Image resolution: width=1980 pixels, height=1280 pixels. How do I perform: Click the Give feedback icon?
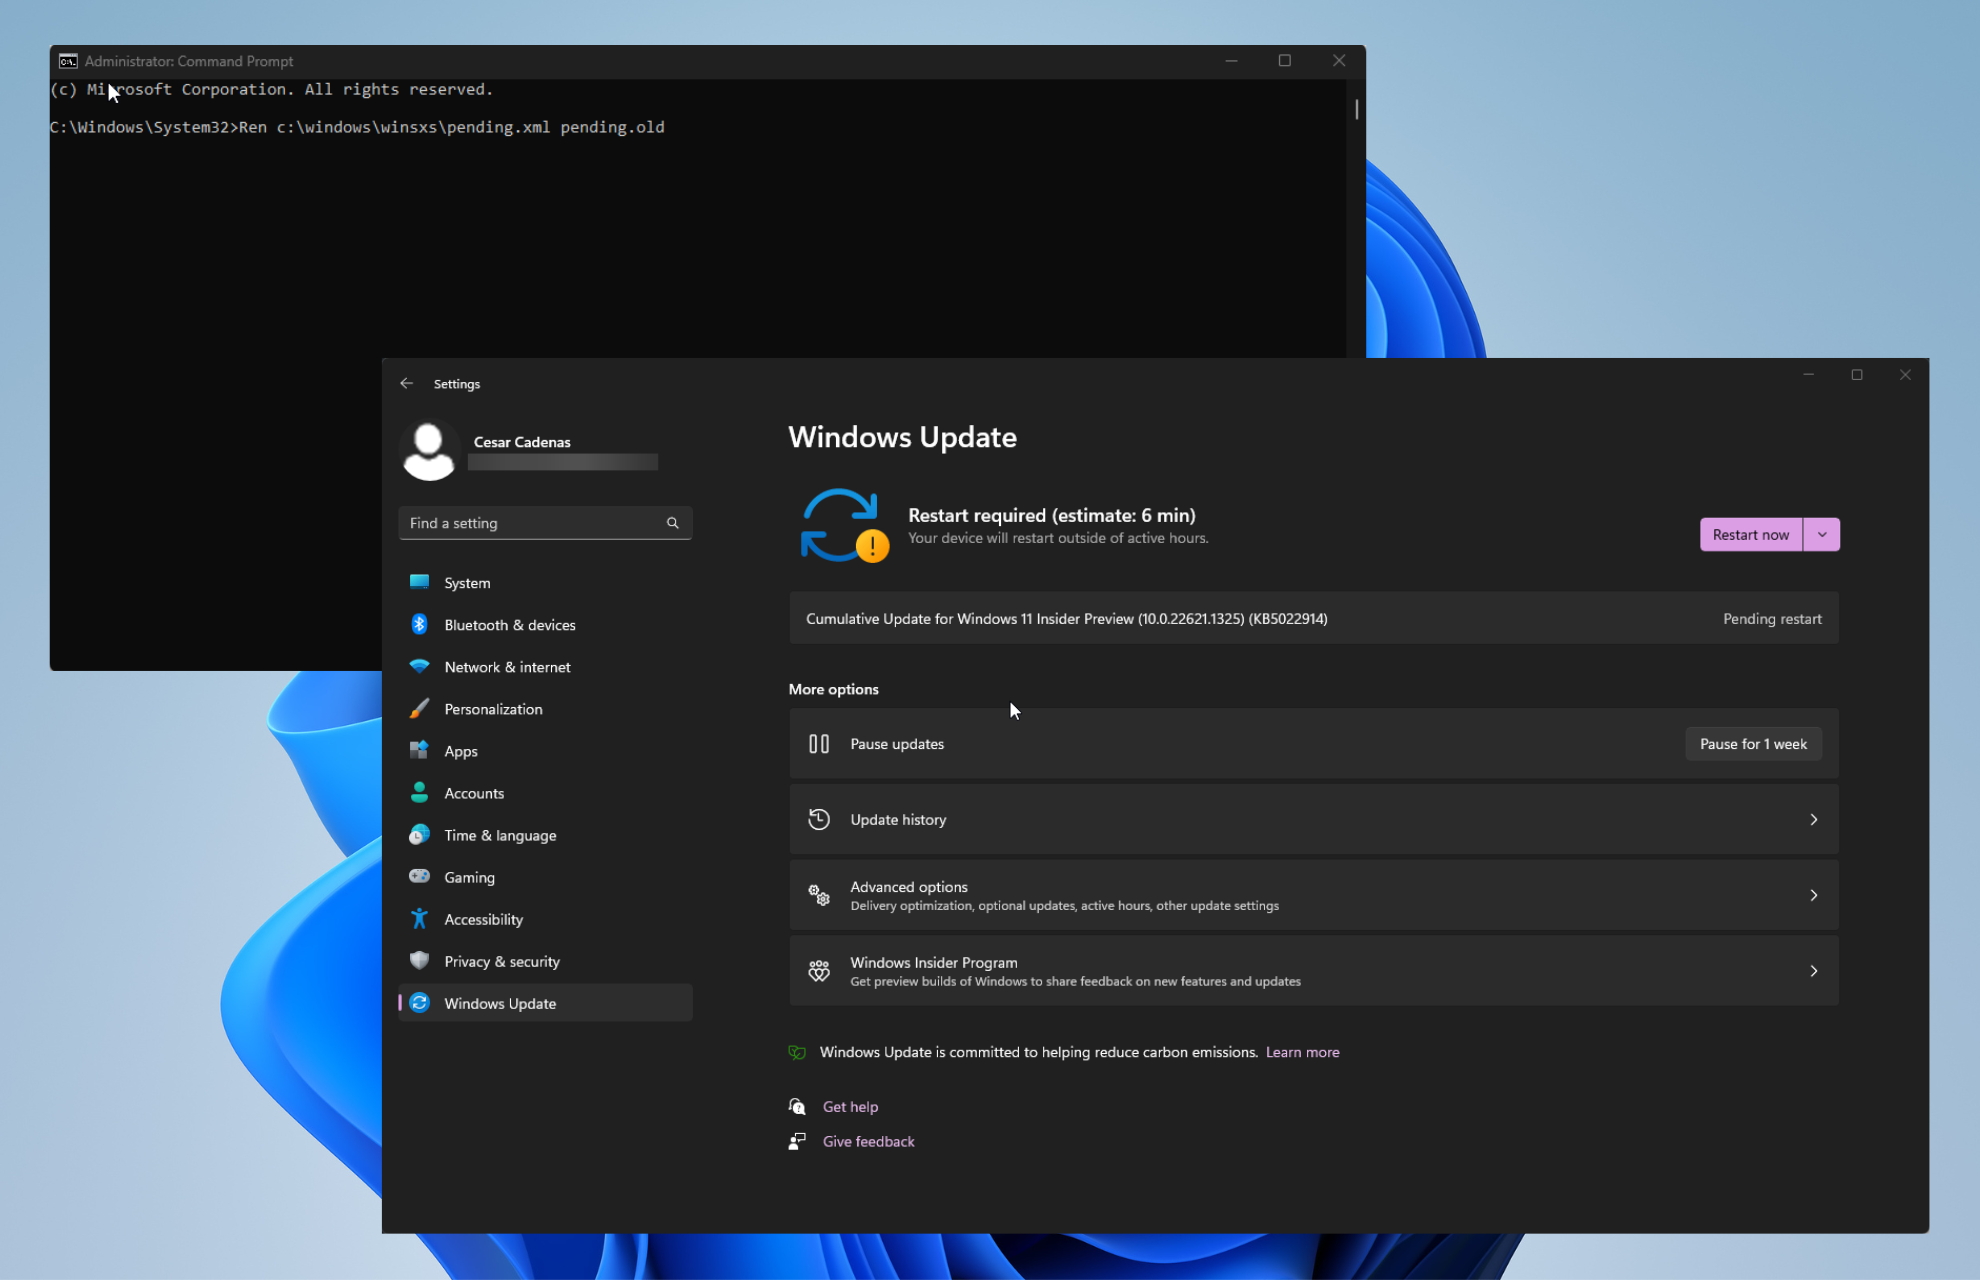coord(797,1141)
